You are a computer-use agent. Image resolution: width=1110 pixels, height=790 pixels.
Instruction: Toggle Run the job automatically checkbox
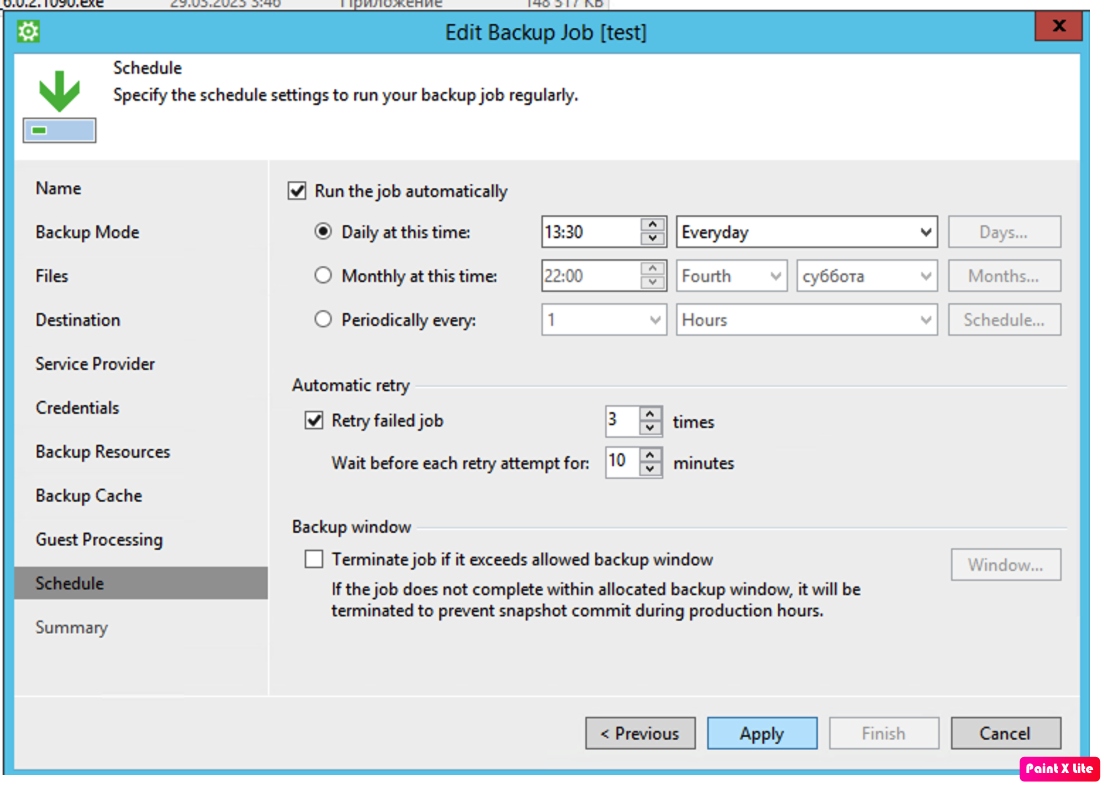(x=297, y=191)
